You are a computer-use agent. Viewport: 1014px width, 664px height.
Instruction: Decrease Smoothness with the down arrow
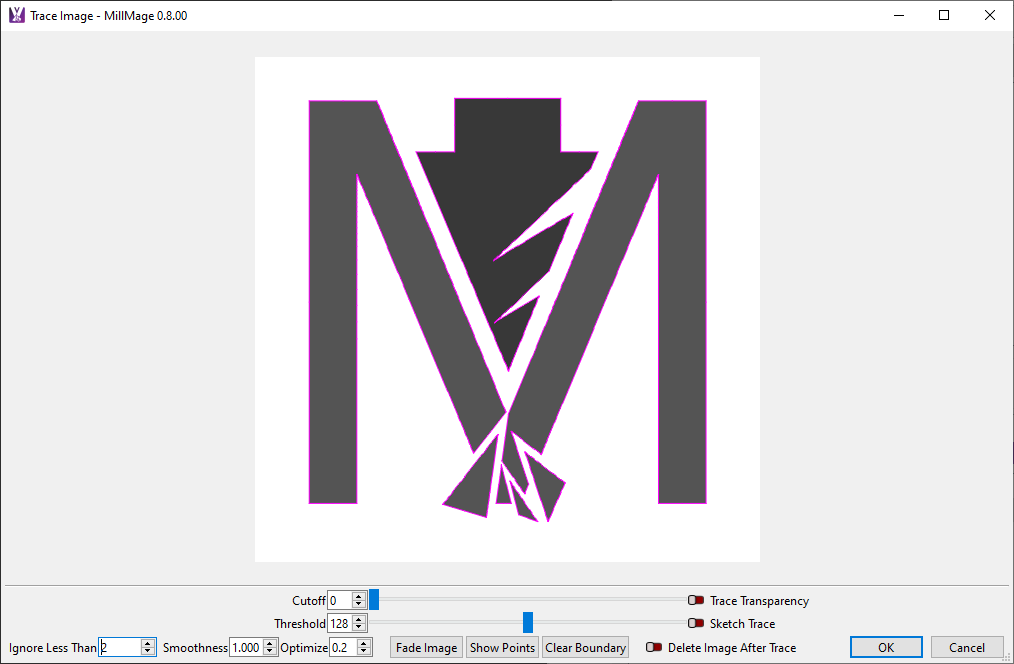coord(269,652)
